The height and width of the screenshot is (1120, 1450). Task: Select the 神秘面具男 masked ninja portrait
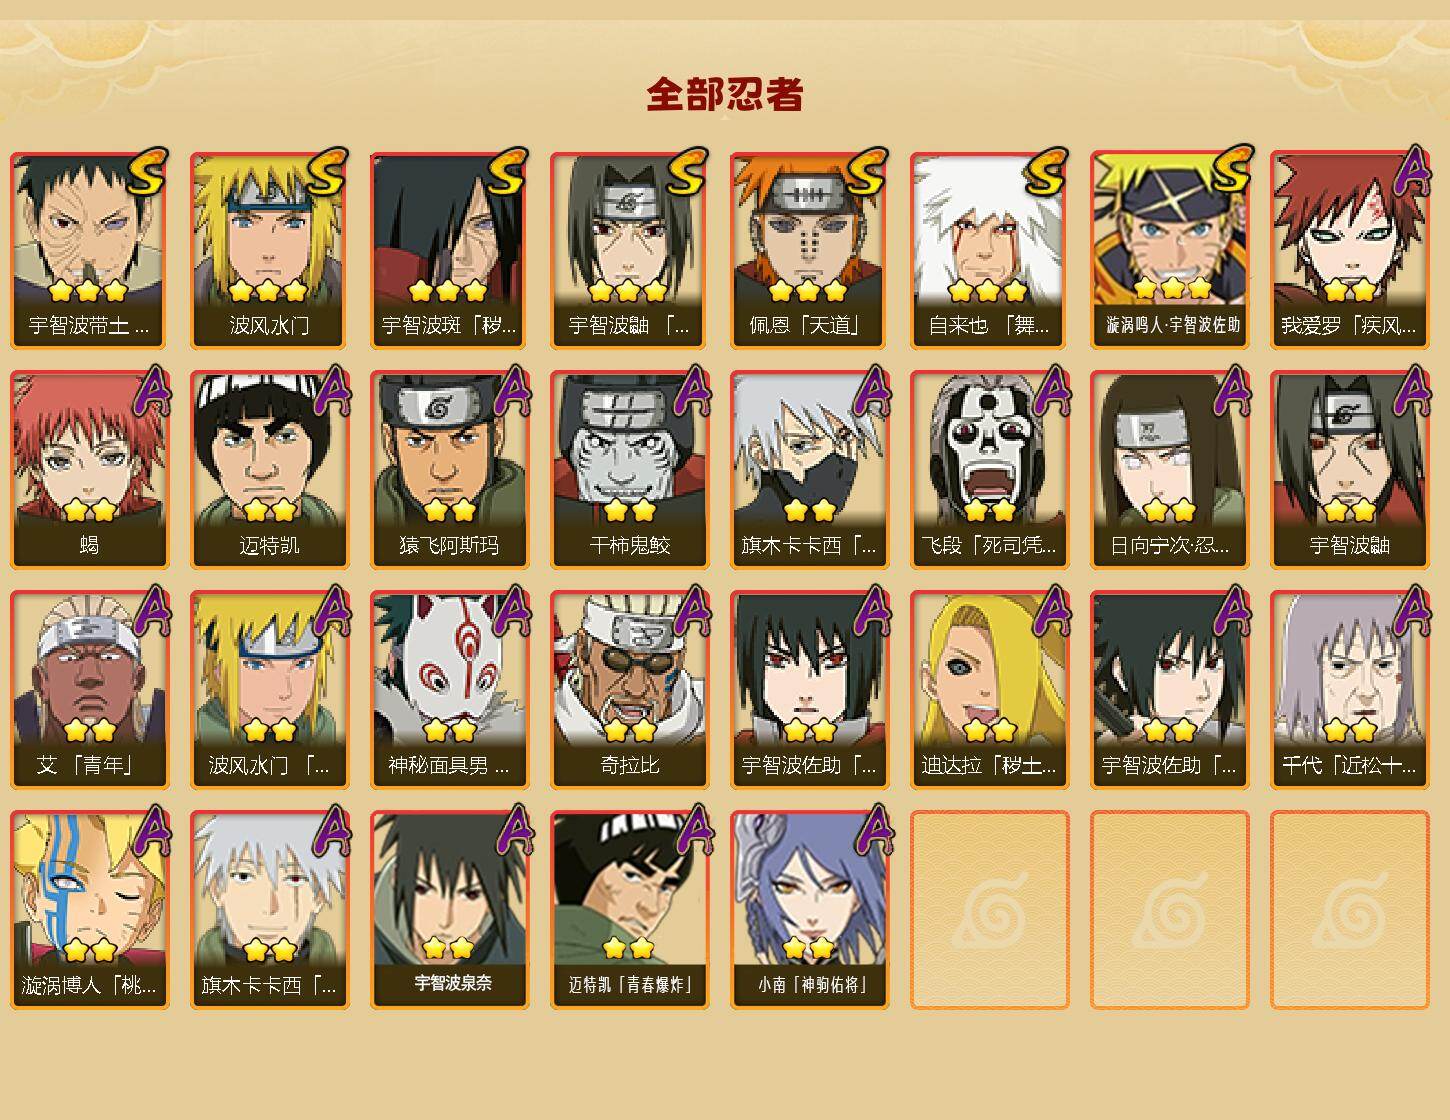tap(450, 690)
